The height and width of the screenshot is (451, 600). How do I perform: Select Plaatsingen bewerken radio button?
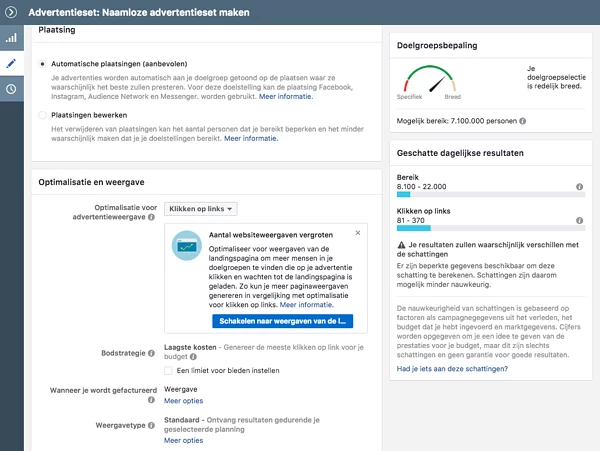pyautogui.click(x=42, y=115)
